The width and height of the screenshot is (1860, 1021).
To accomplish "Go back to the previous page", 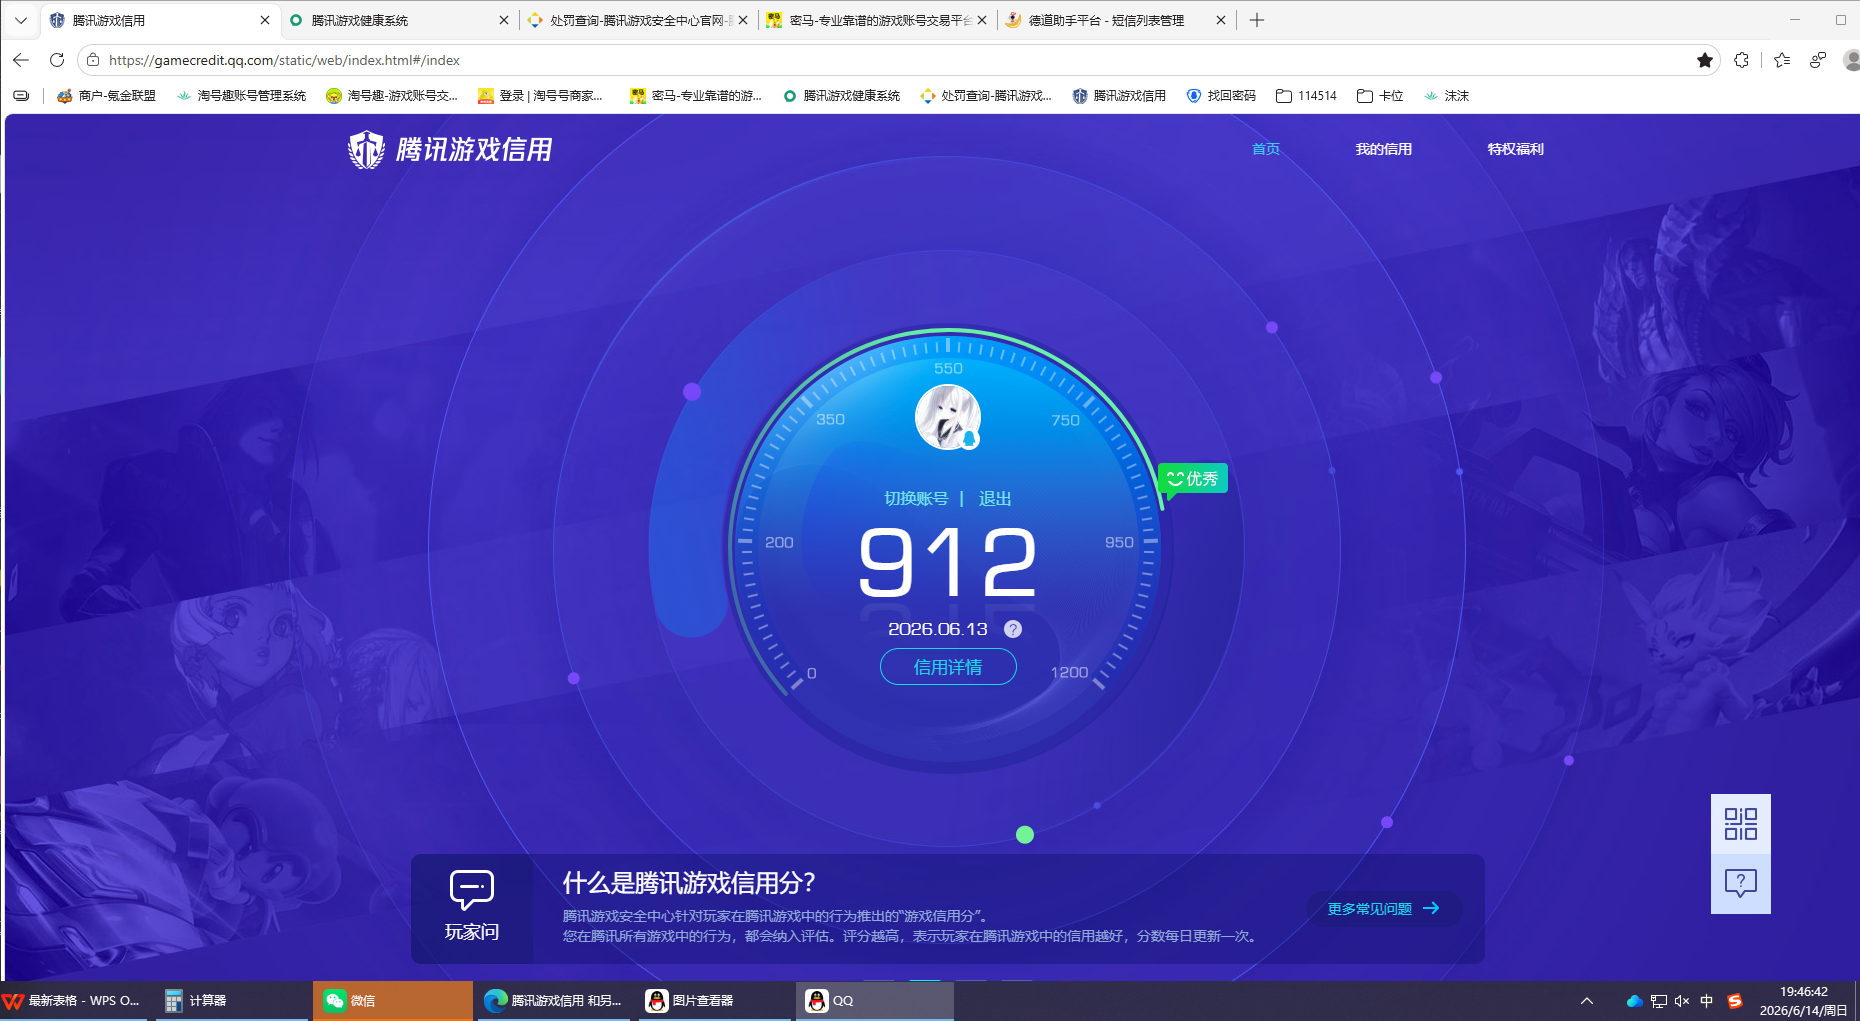I will pos(21,60).
